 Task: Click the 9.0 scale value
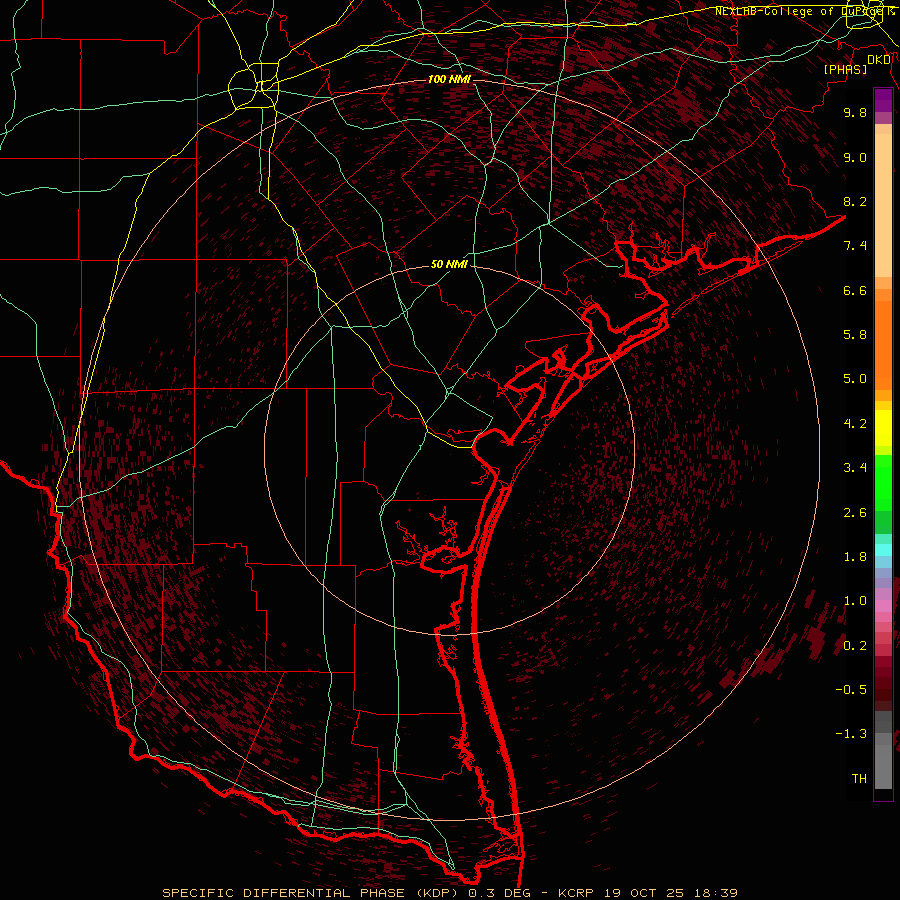click(x=855, y=157)
